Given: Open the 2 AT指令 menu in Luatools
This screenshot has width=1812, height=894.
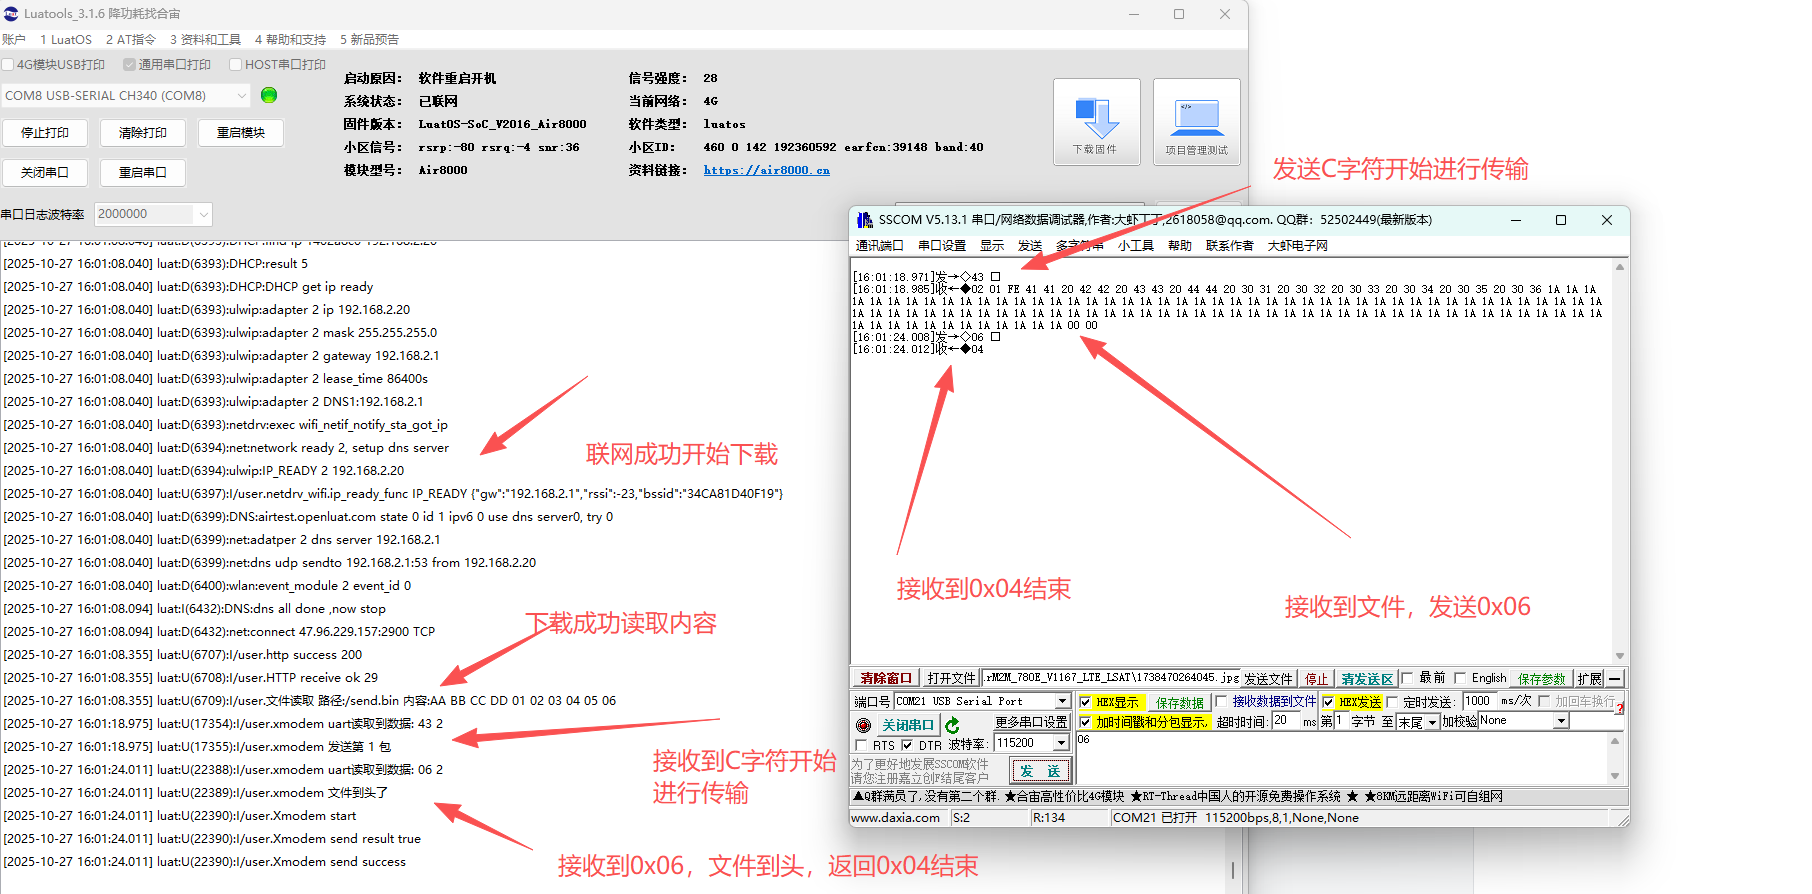Looking at the screenshot, I should 130,40.
